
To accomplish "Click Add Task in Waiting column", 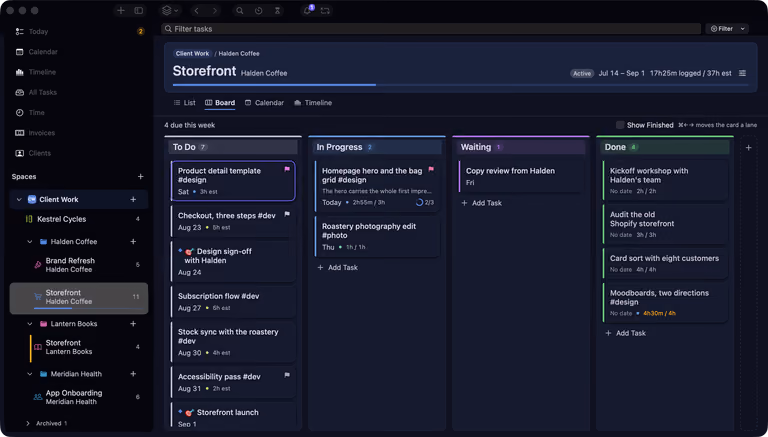I will click(x=481, y=203).
